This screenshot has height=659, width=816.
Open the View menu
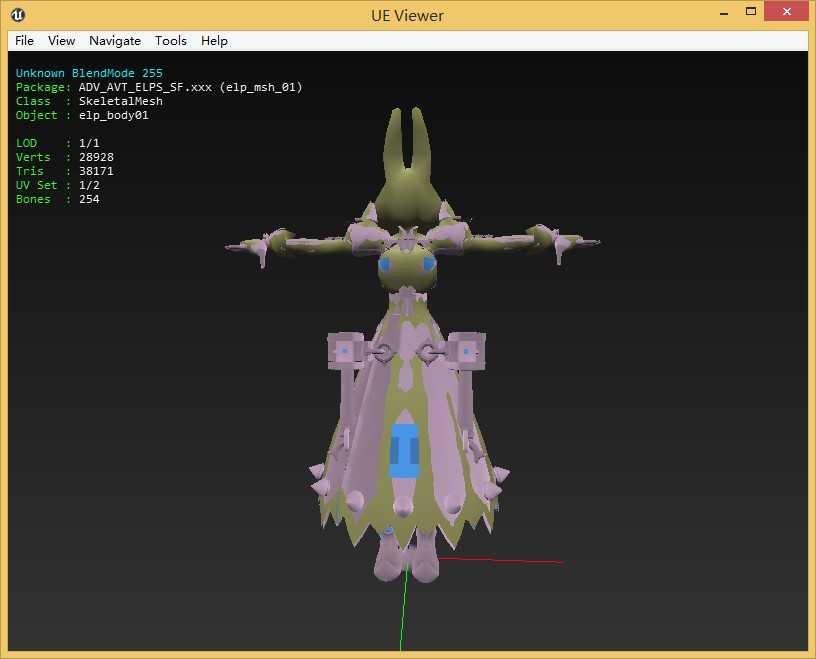(x=61, y=41)
